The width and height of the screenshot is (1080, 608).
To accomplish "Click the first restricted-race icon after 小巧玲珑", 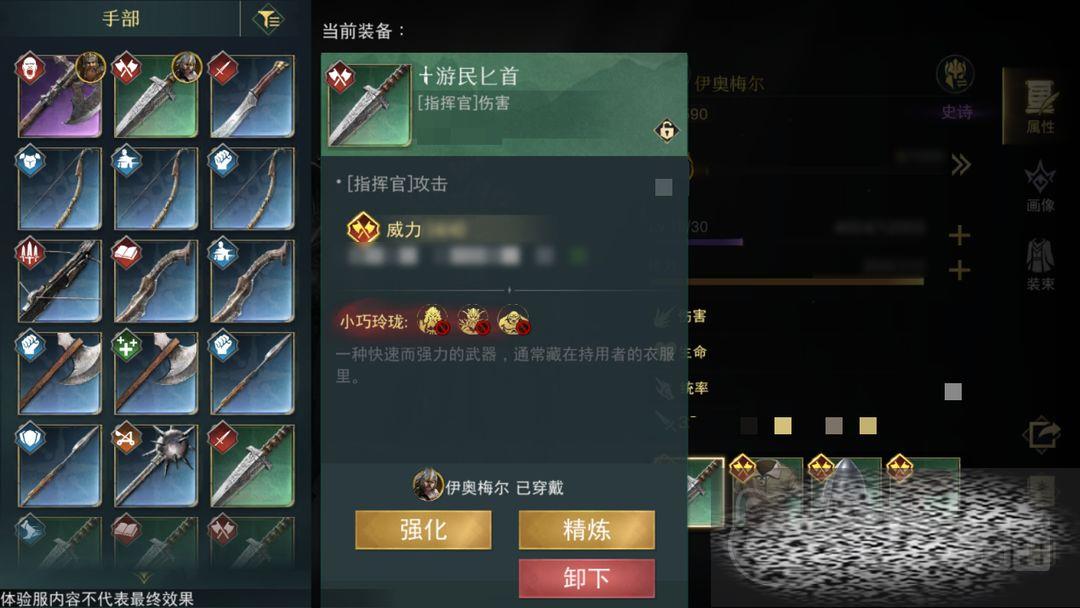I will point(433,320).
